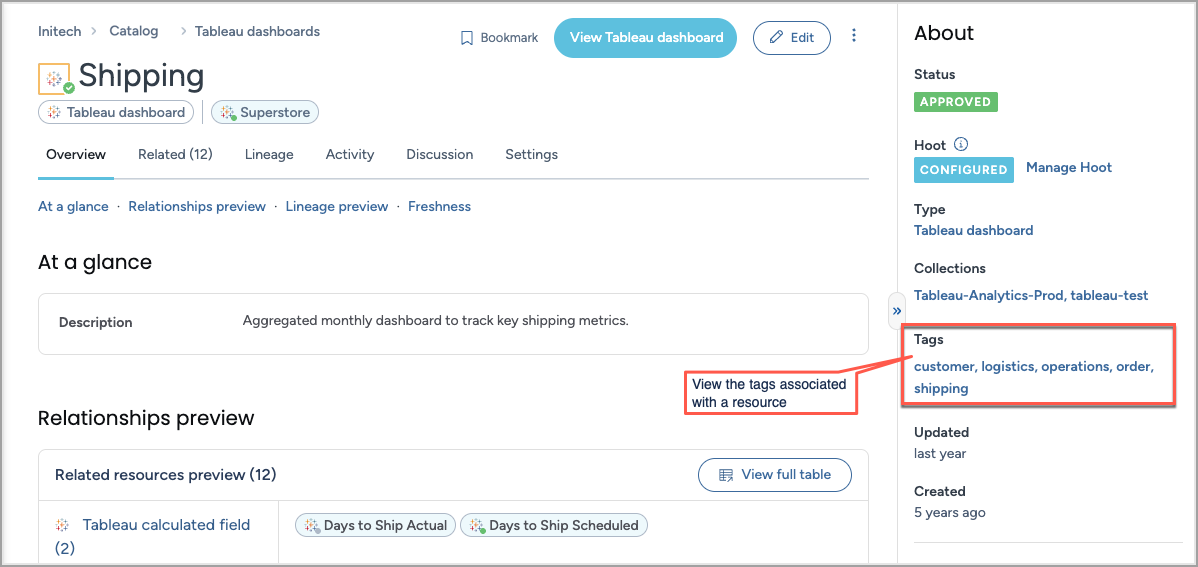Click the Manage Hoot link
This screenshot has width=1198, height=567.
click(1068, 168)
